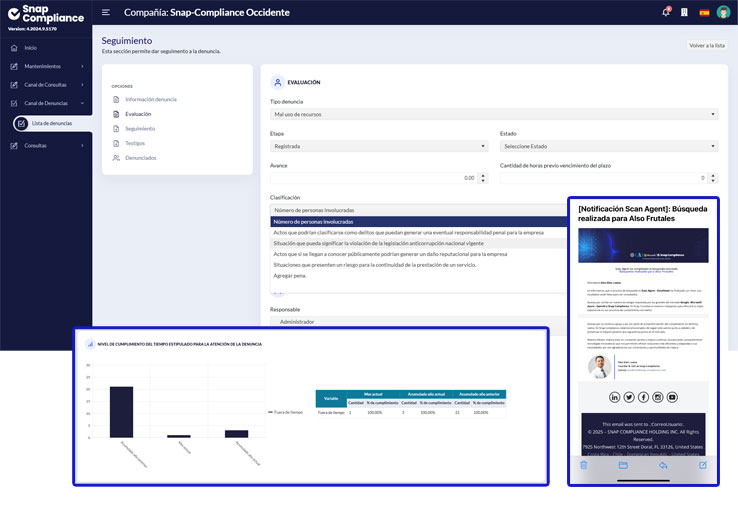Click the Lista de denuncias circle icon
Viewport: 738px width, 507px height.
tap(21, 123)
